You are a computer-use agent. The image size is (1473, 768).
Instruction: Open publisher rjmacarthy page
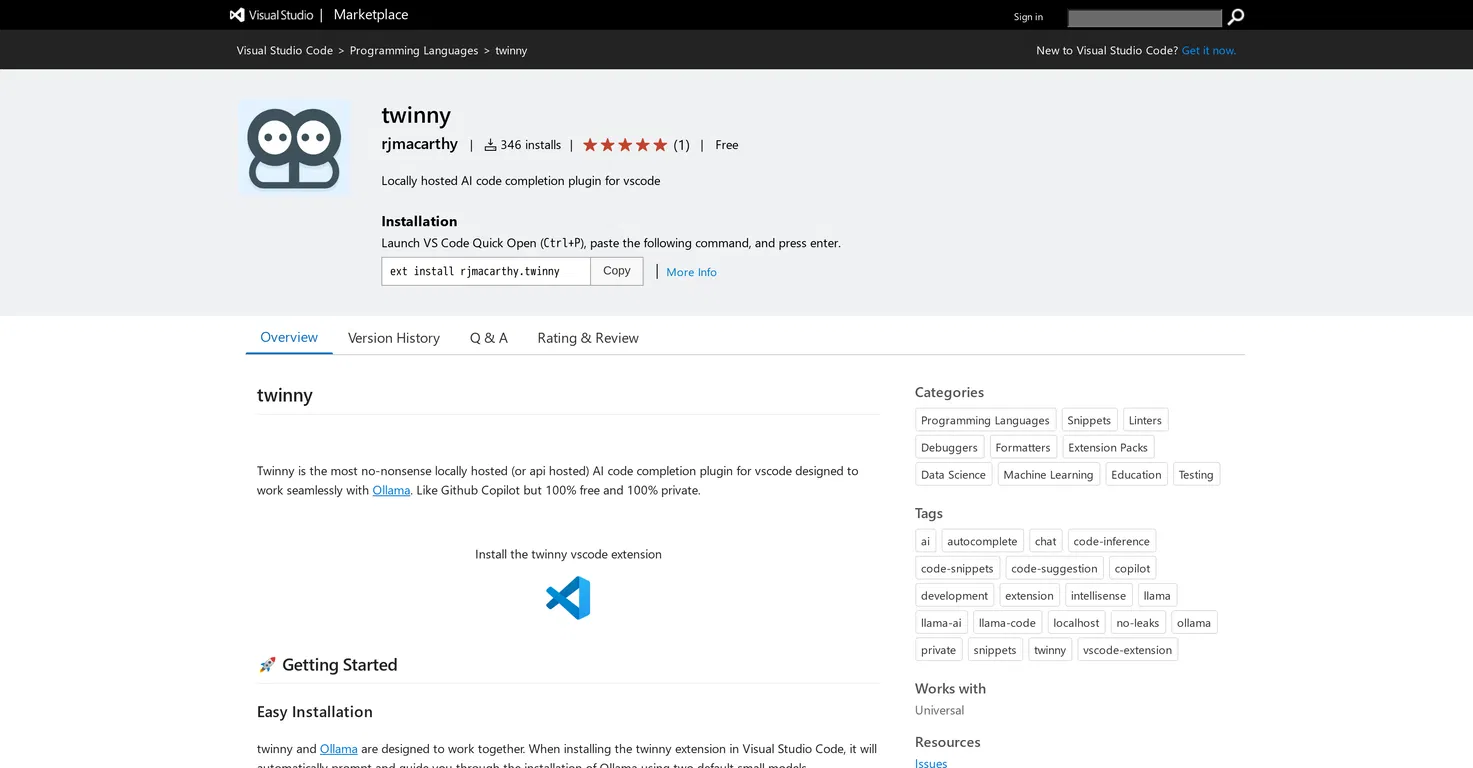[419, 144]
